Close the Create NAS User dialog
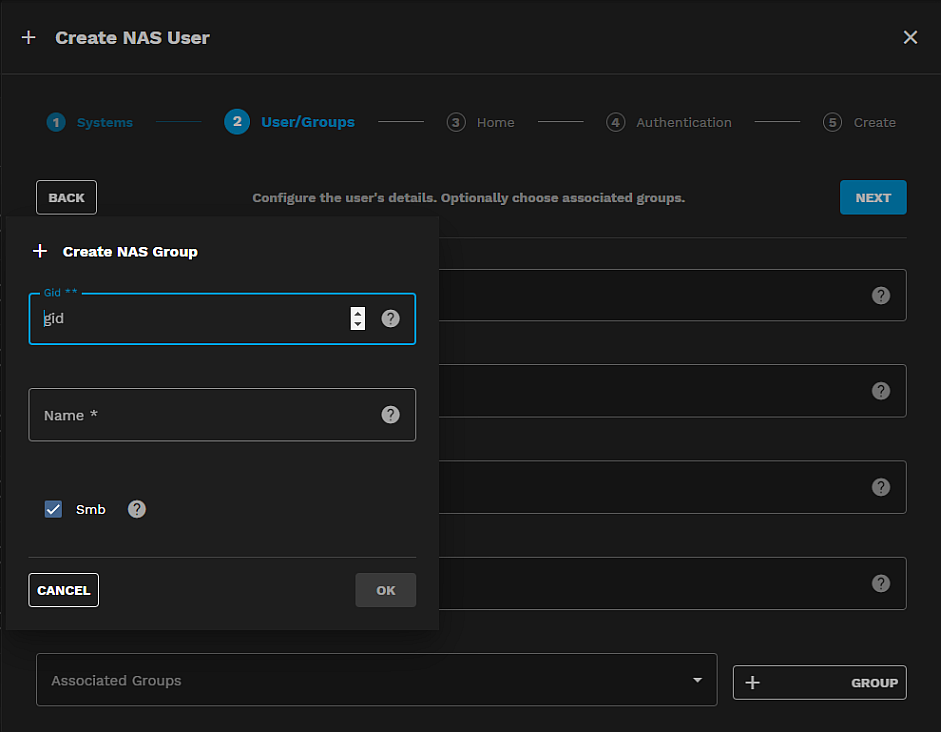941x732 pixels. tap(910, 37)
